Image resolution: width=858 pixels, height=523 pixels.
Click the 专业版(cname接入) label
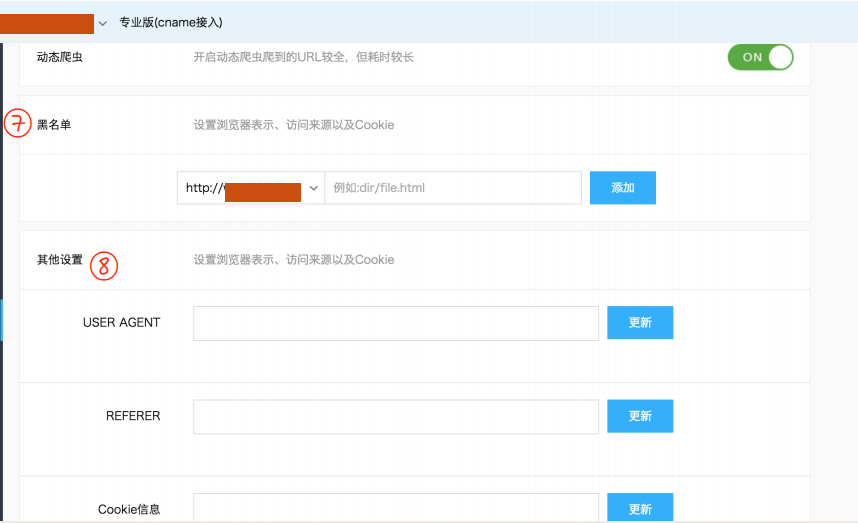(x=171, y=22)
